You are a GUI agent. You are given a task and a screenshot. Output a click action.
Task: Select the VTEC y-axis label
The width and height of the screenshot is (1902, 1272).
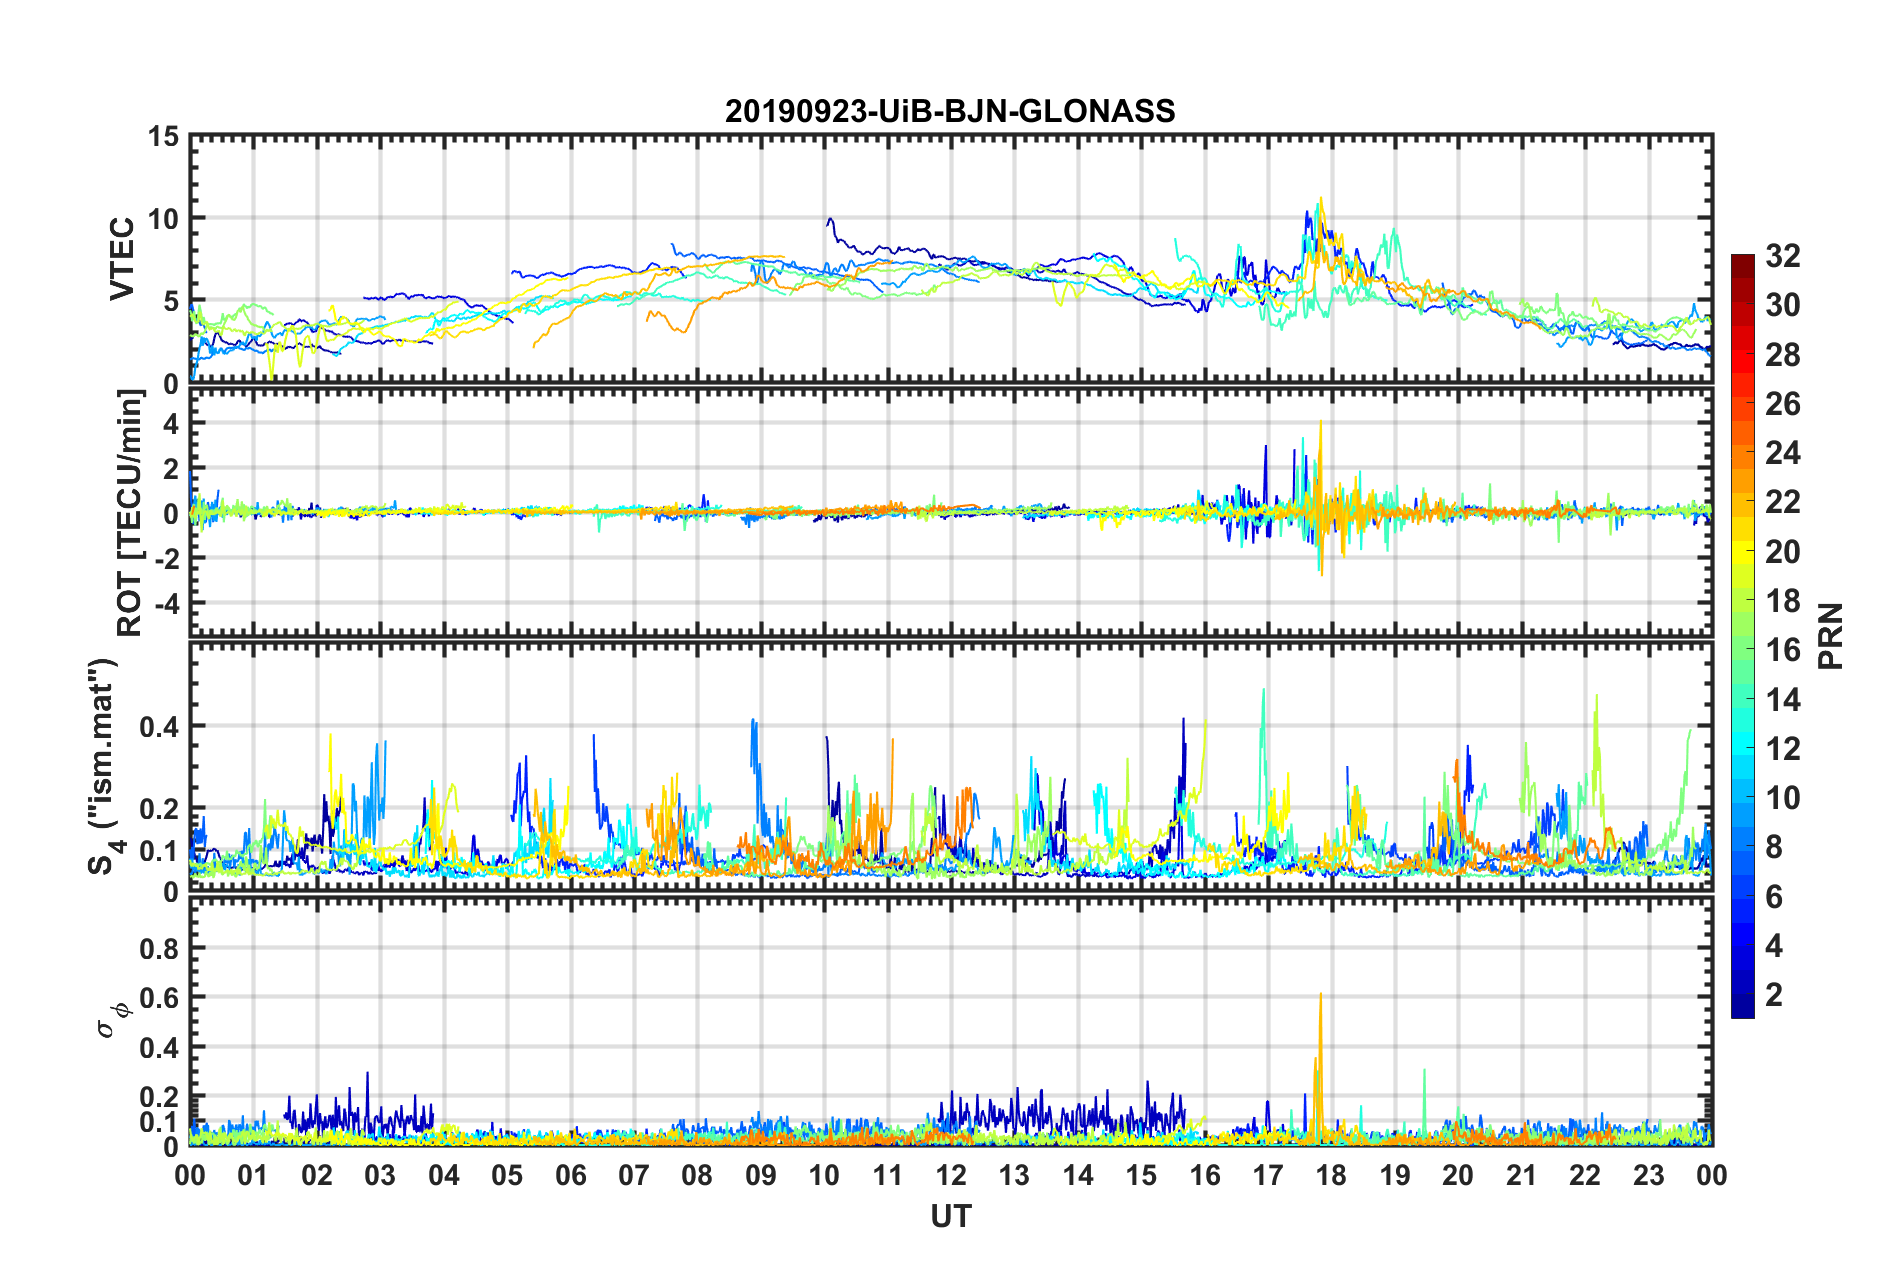[122, 259]
